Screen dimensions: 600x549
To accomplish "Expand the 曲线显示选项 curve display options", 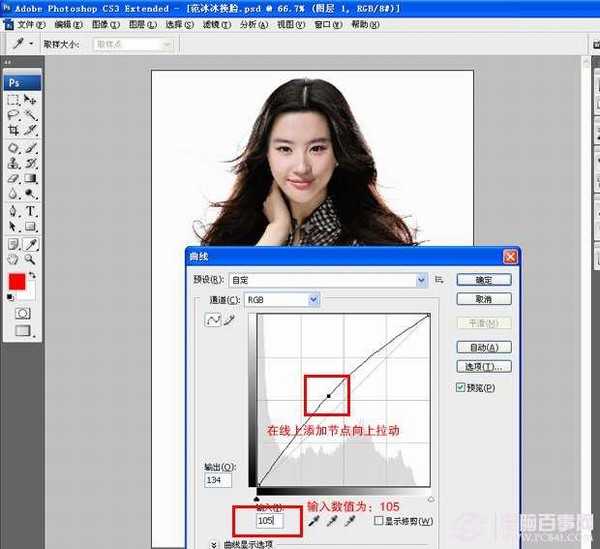I will pos(214,543).
